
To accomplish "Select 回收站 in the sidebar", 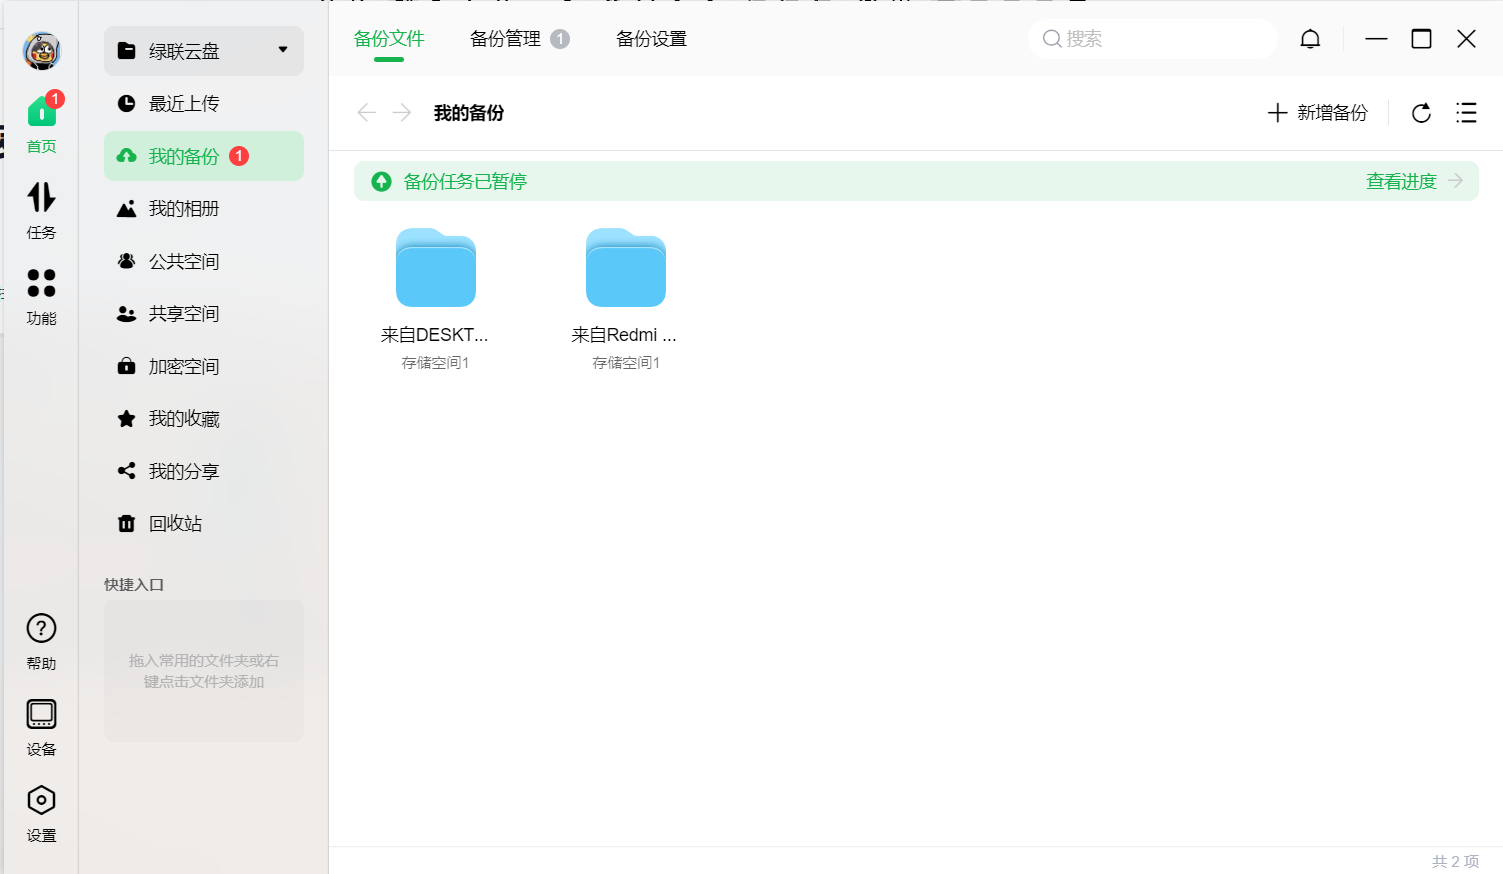I will click(204, 523).
